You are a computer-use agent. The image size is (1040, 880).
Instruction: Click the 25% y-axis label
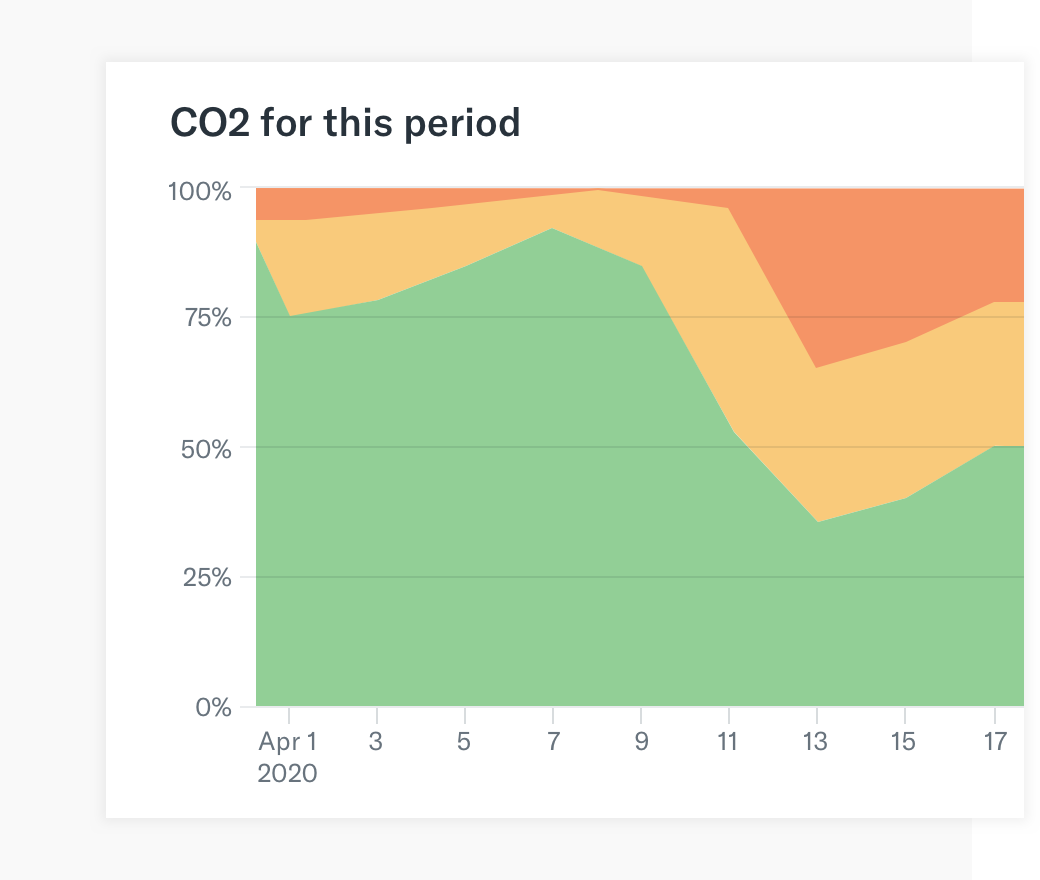click(205, 577)
